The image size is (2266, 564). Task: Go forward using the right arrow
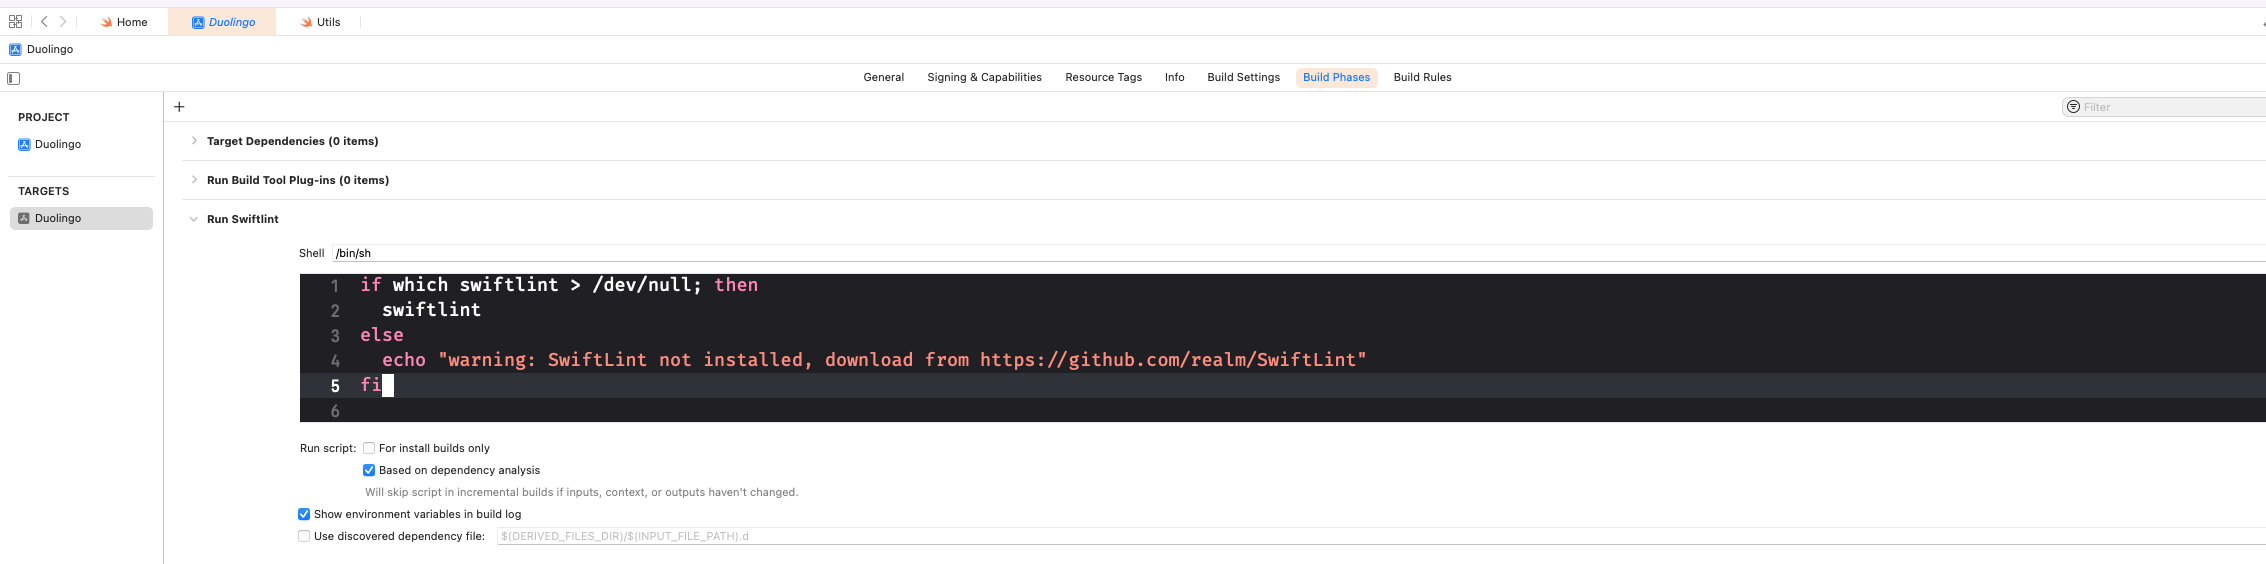(x=63, y=21)
